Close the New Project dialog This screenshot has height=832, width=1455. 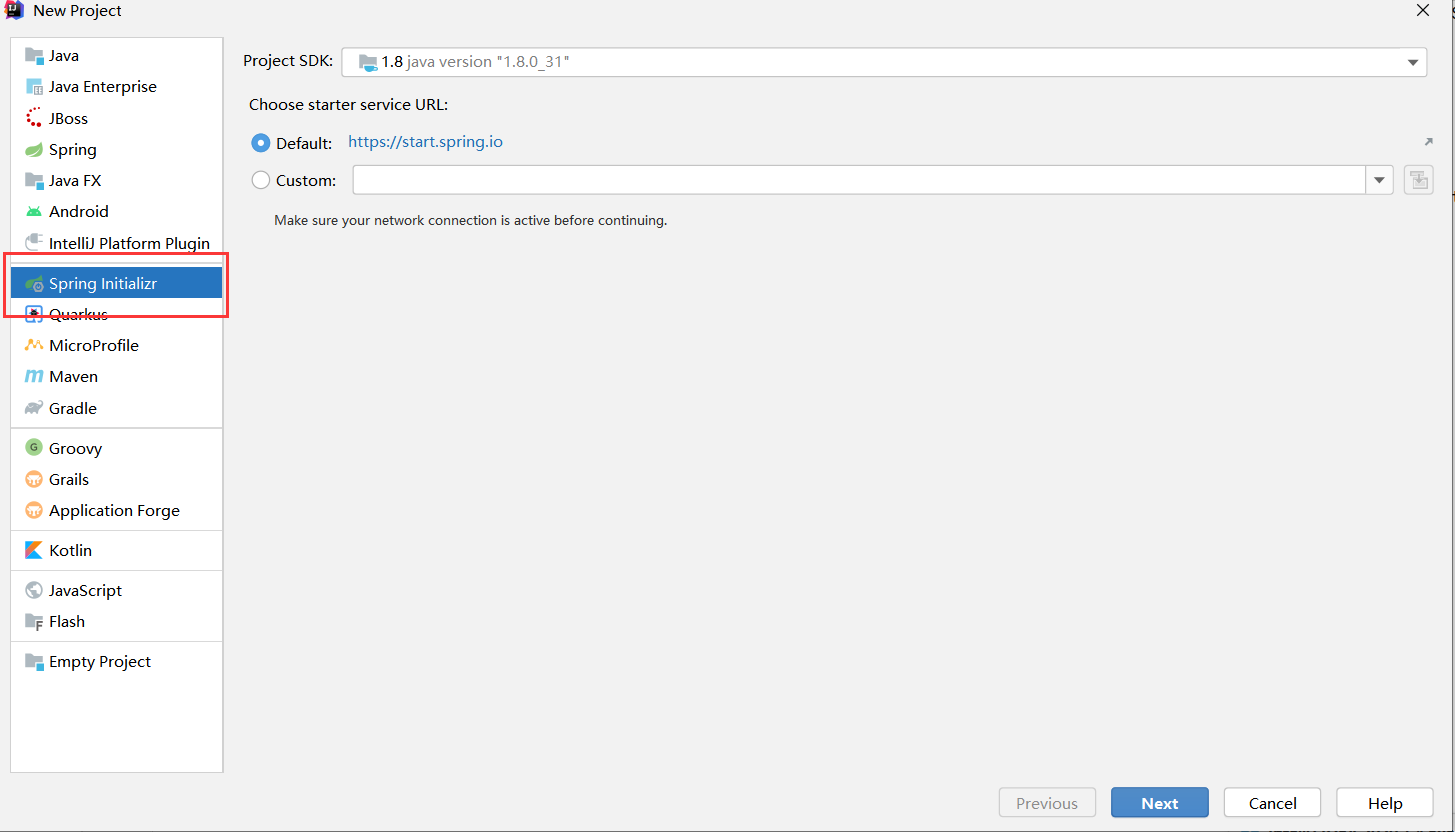coord(1422,10)
